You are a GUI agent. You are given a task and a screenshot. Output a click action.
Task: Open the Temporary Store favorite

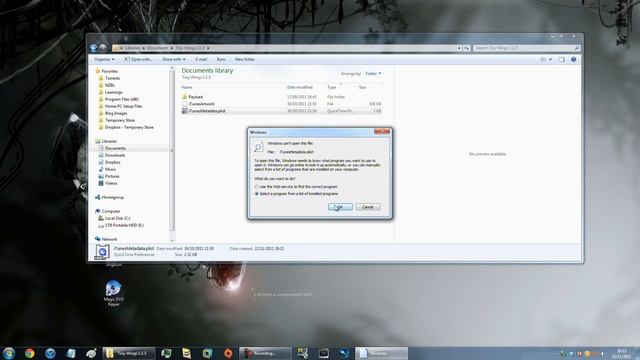tap(120, 120)
